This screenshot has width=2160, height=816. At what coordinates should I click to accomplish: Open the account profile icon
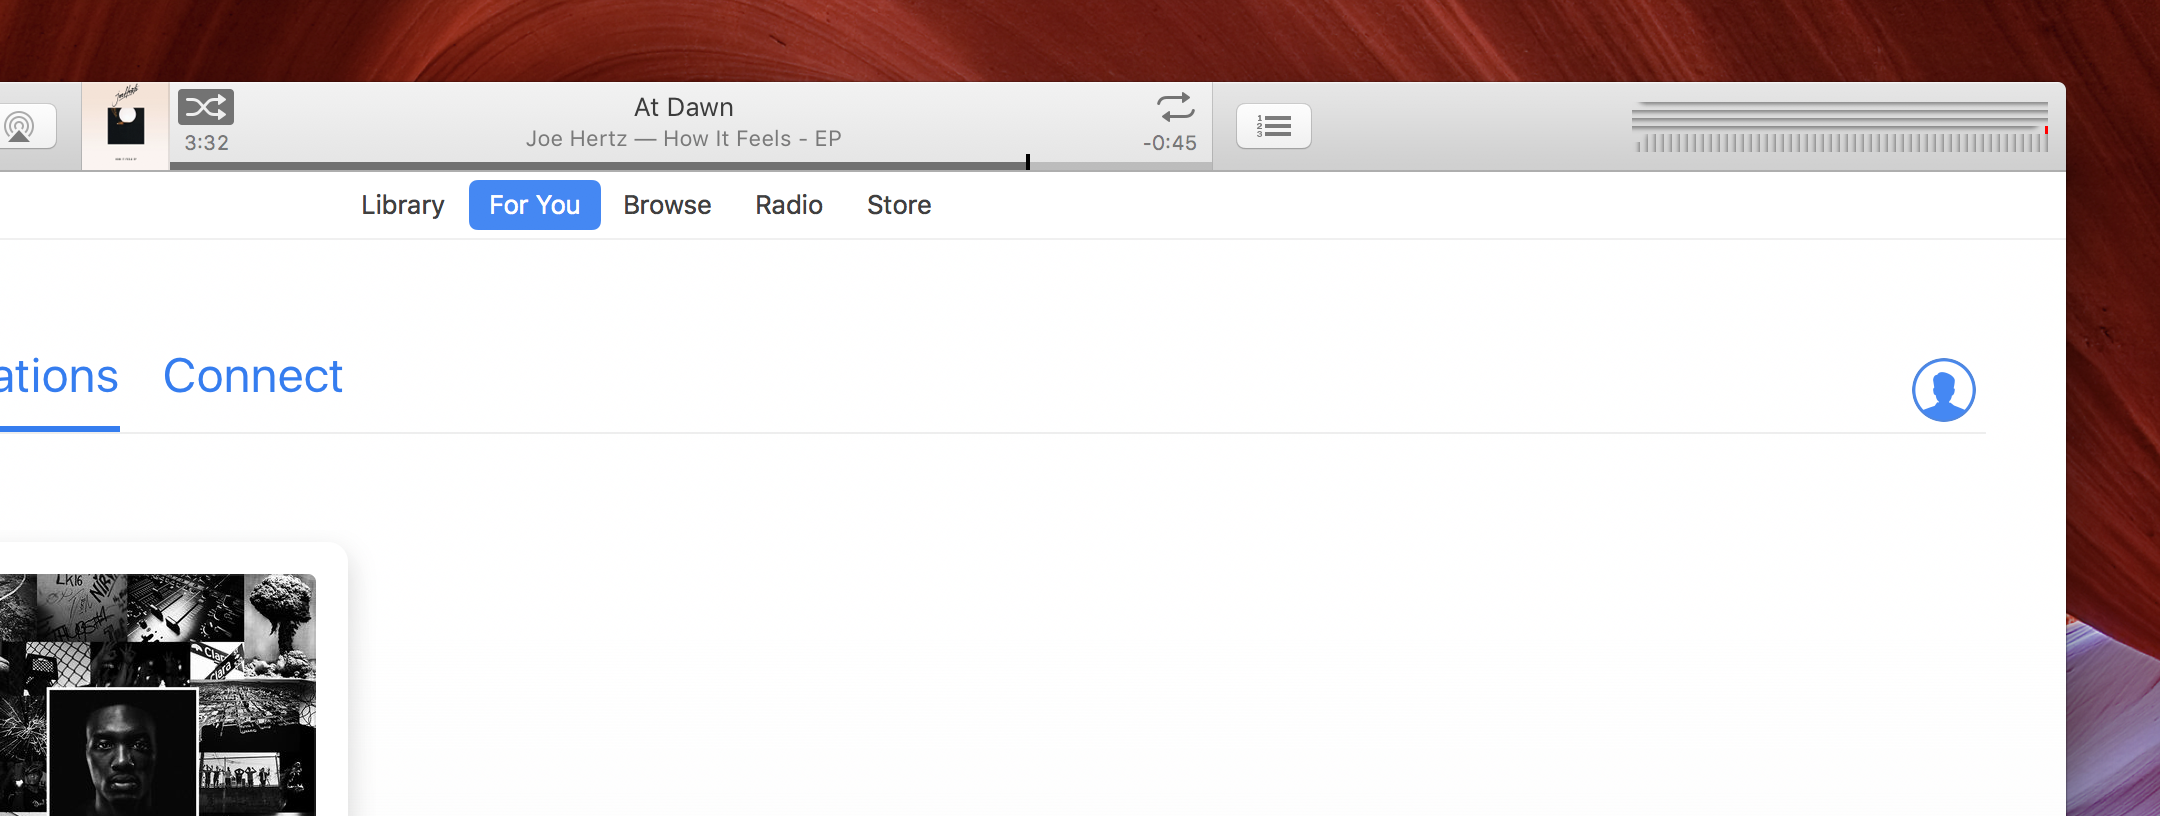(x=1943, y=390)
